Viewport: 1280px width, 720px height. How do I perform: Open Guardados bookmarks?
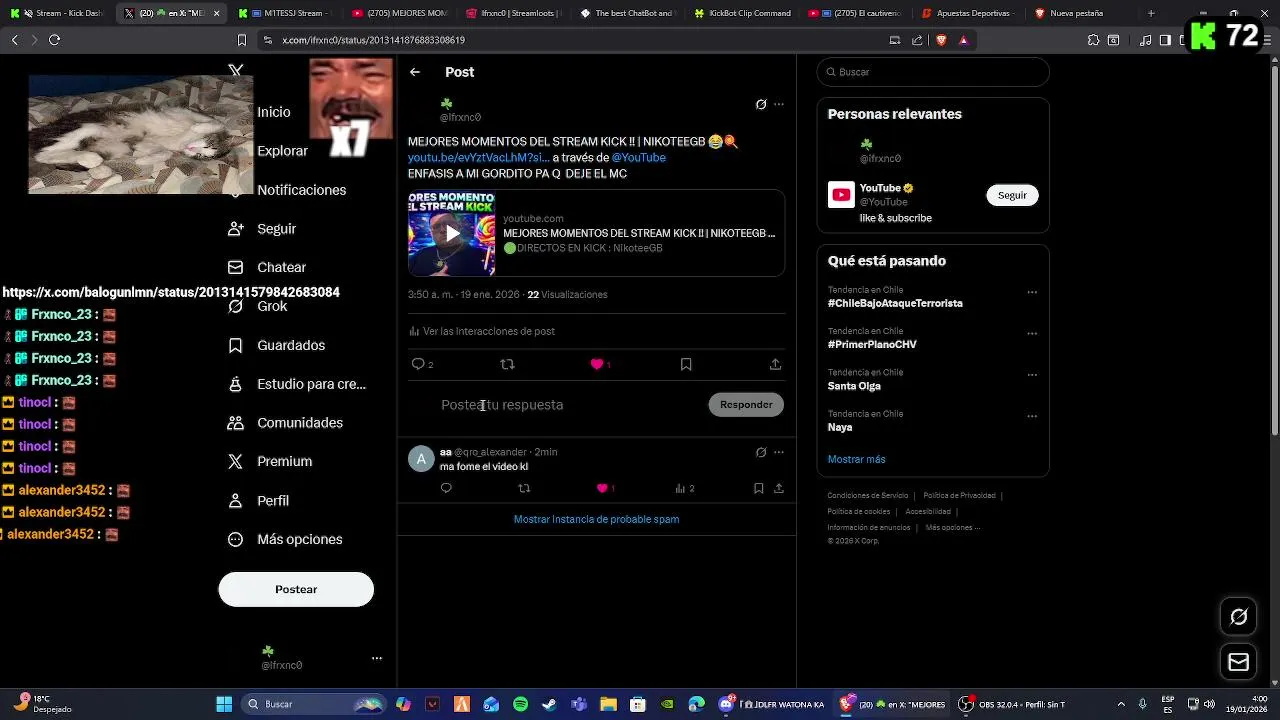pos(291,345)
